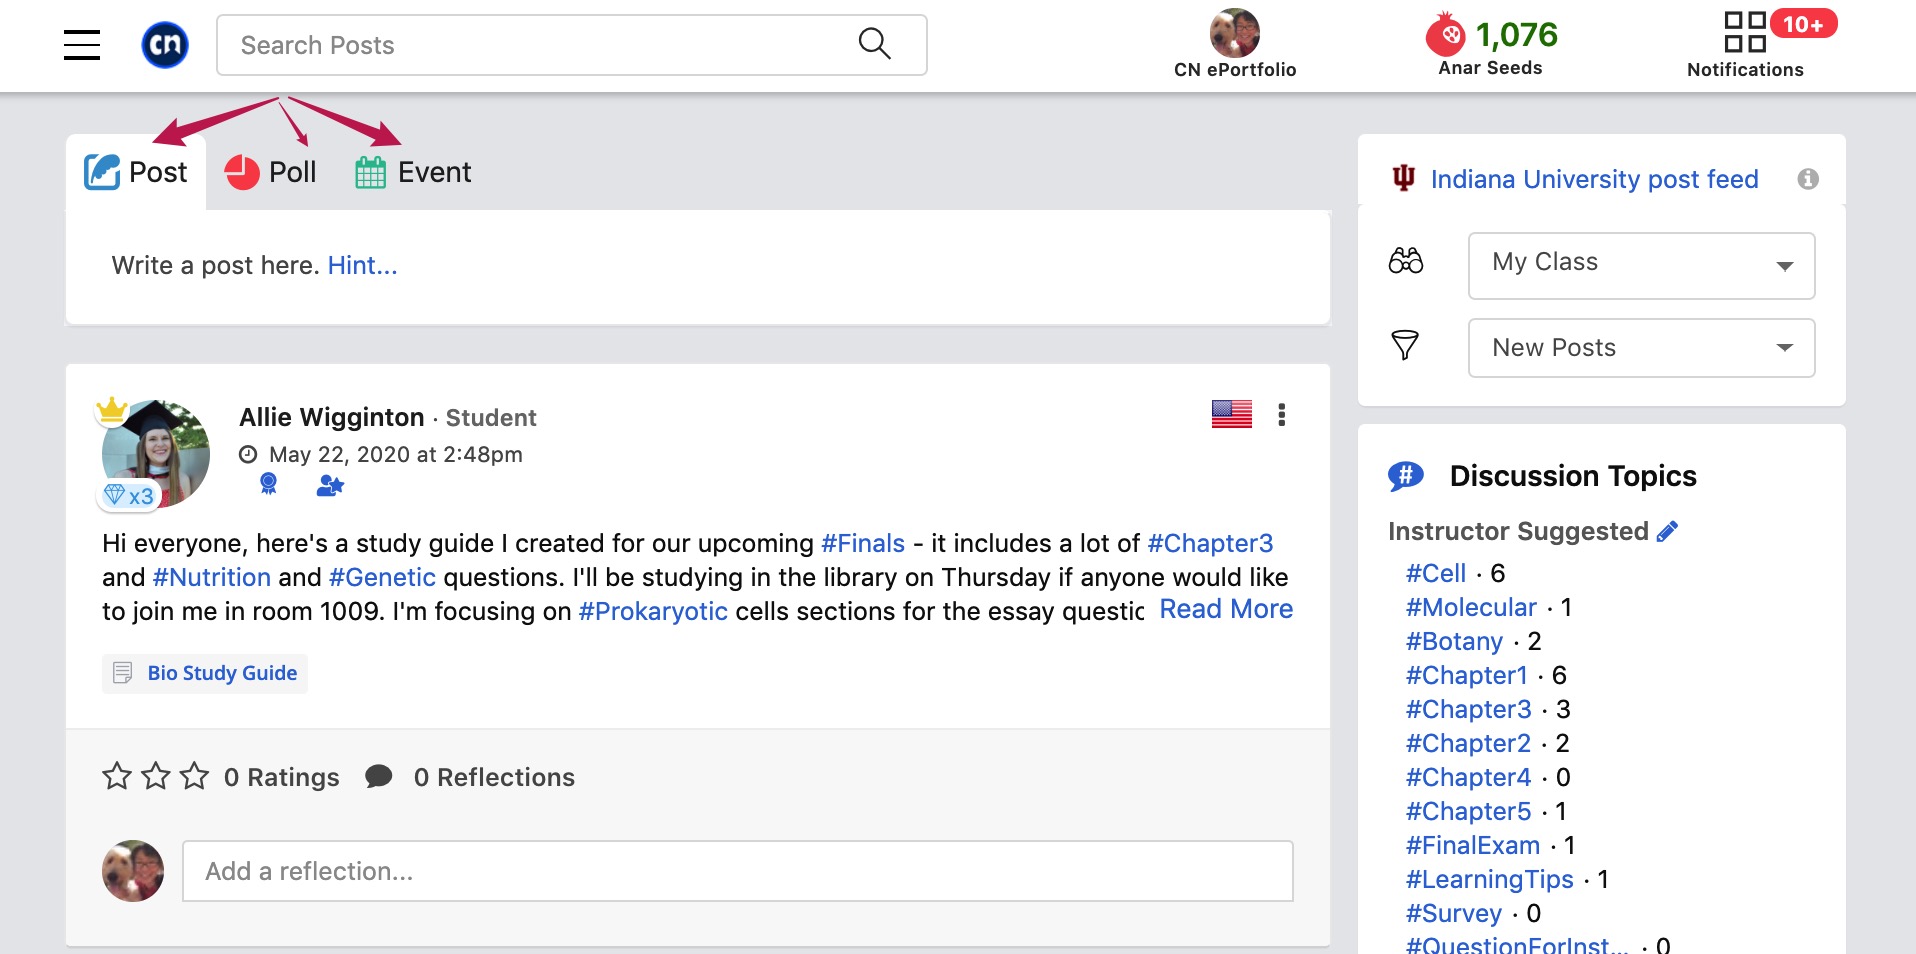Click the post timestamp May 22, 2020
Image resolution: width=1916 pixels, height=954 pixels.
click(395, 454)
